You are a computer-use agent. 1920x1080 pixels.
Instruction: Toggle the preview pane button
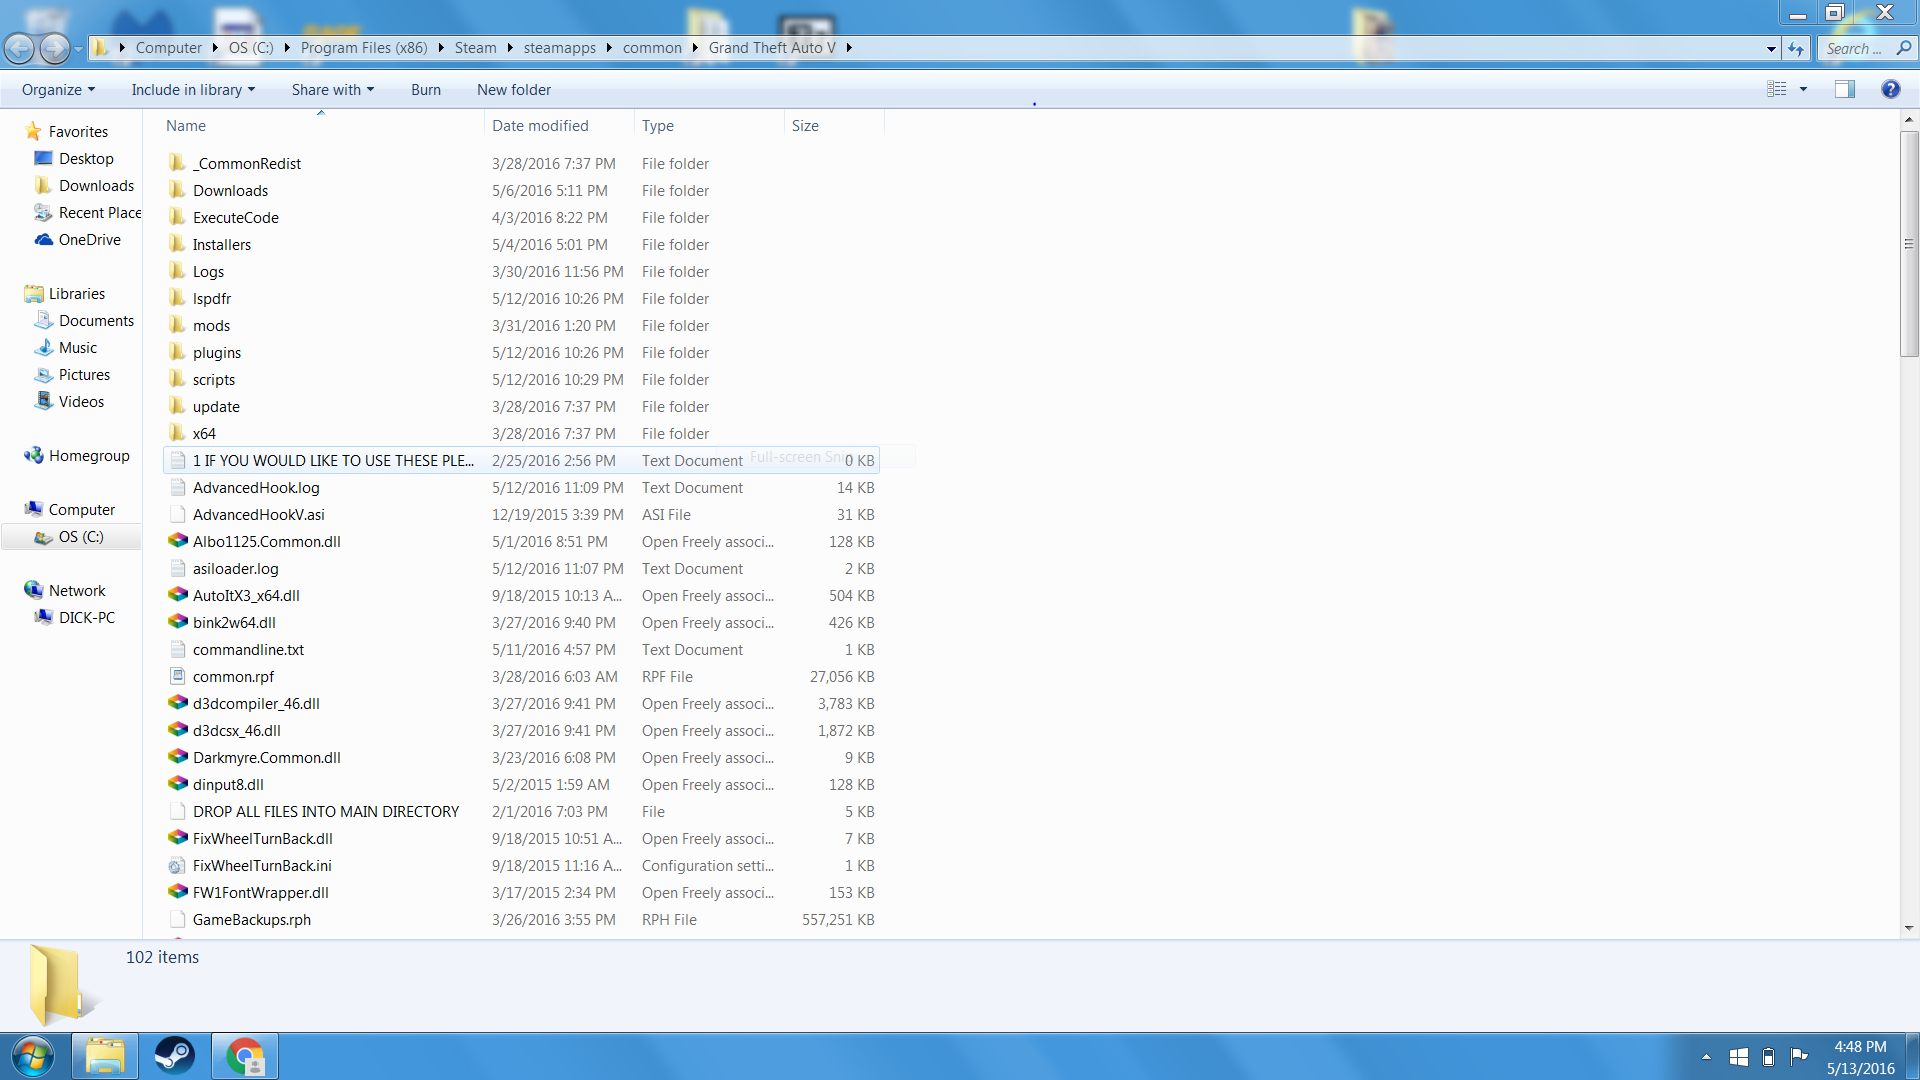1844,89
